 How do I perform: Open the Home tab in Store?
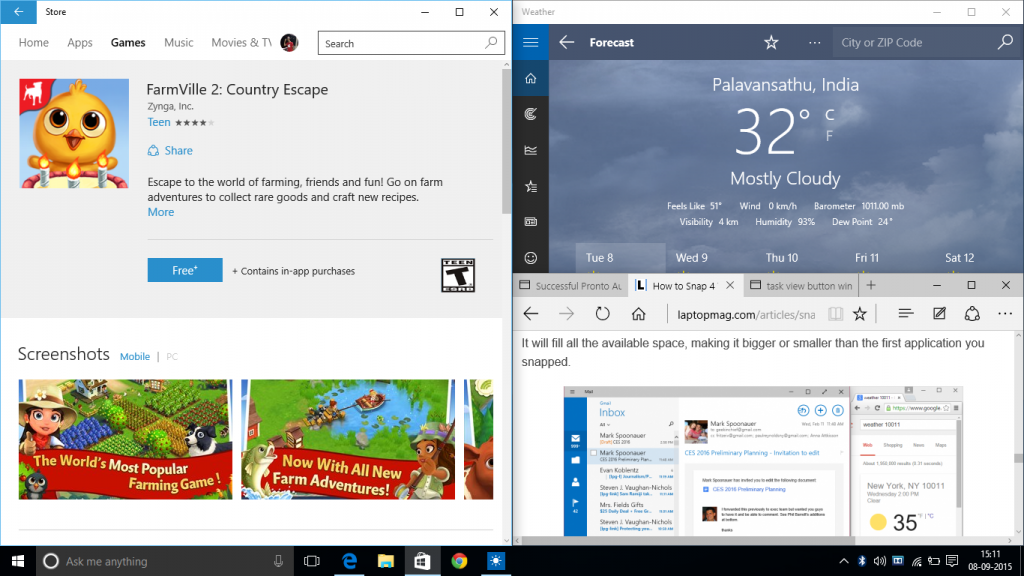point(33,42)
